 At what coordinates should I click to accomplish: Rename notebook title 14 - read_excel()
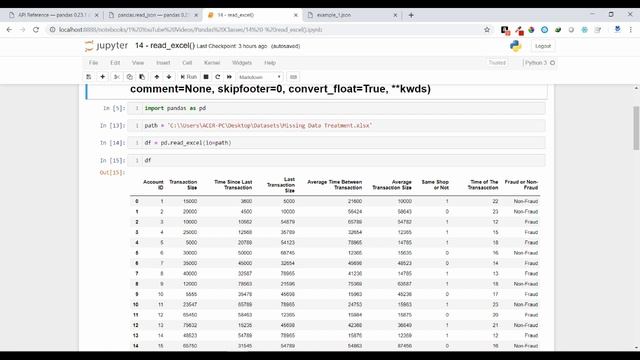tap(165, 46)
